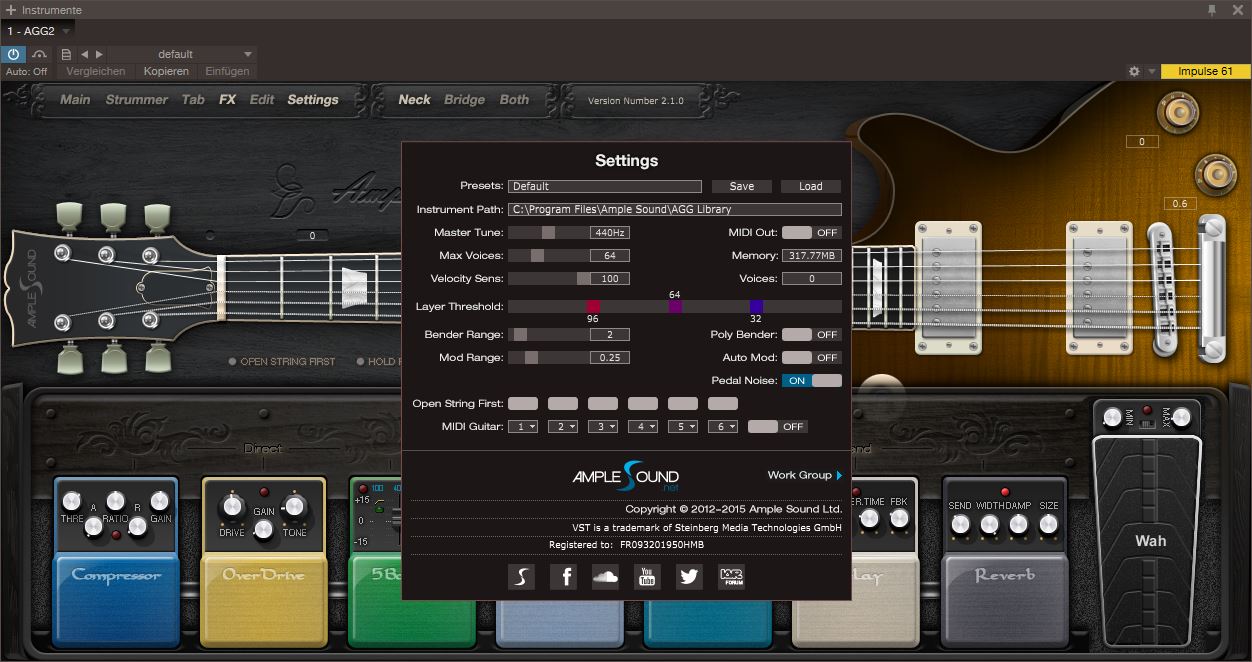
Task: Click the Compressor GAIN knob
Action: click(160, 501)
